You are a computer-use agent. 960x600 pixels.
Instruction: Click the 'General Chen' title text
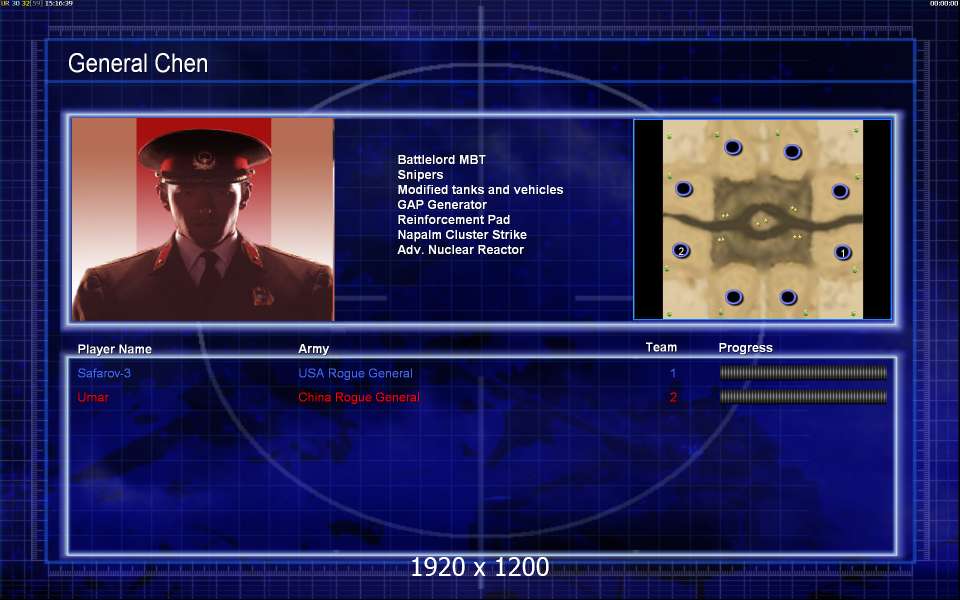138,63
